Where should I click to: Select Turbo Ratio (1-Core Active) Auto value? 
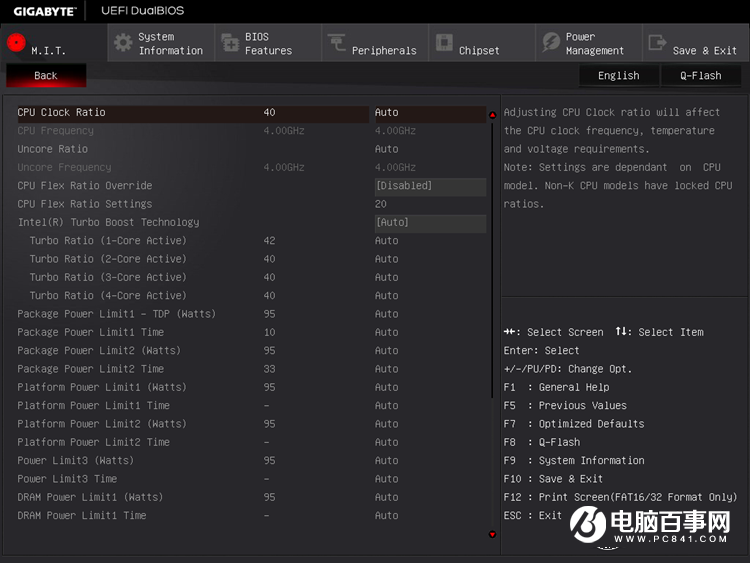[x=387, y=241]
